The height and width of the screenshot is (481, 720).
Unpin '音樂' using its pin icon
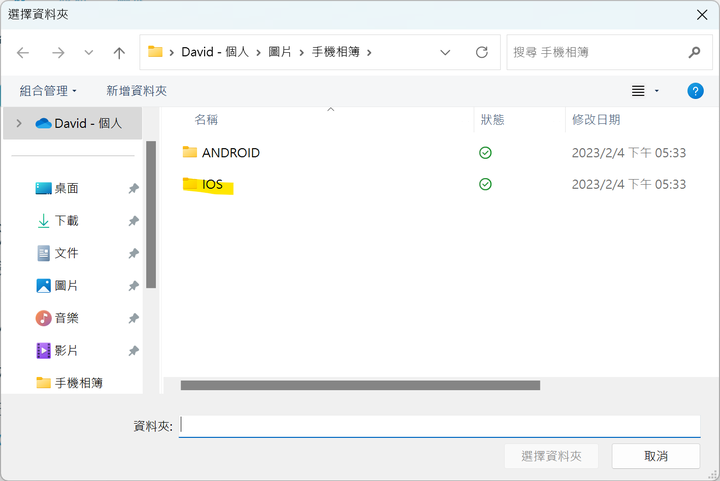pyautogui.click(x=134, y=318)
